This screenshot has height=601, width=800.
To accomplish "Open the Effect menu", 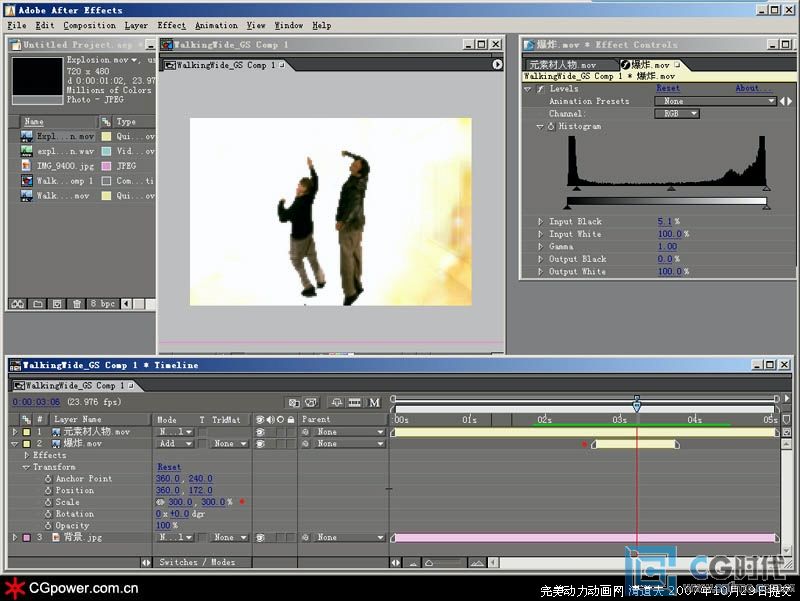I will 171,25.
